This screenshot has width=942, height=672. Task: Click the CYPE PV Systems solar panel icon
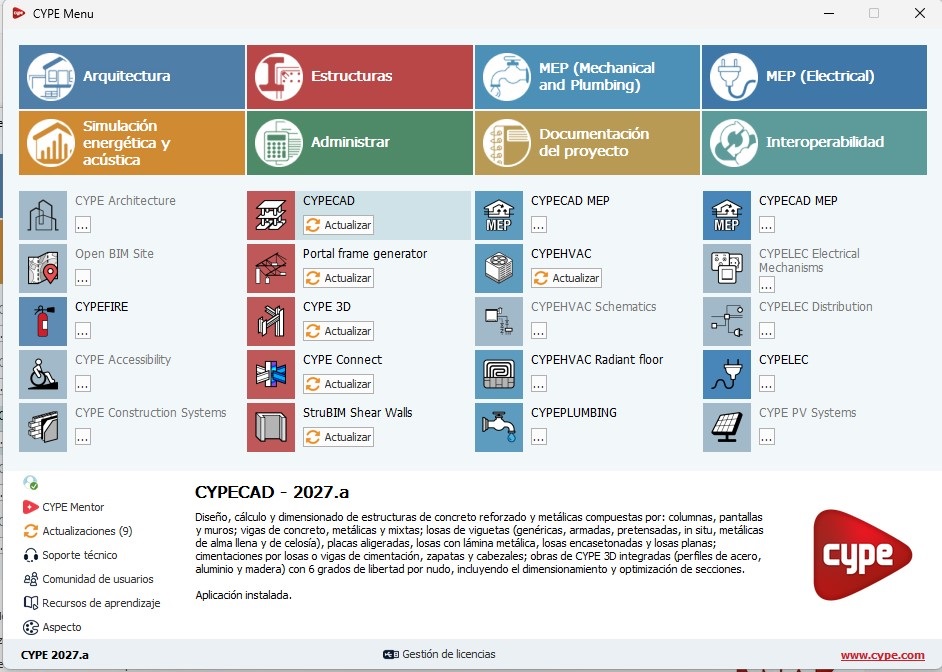click(x=727, y=427)
